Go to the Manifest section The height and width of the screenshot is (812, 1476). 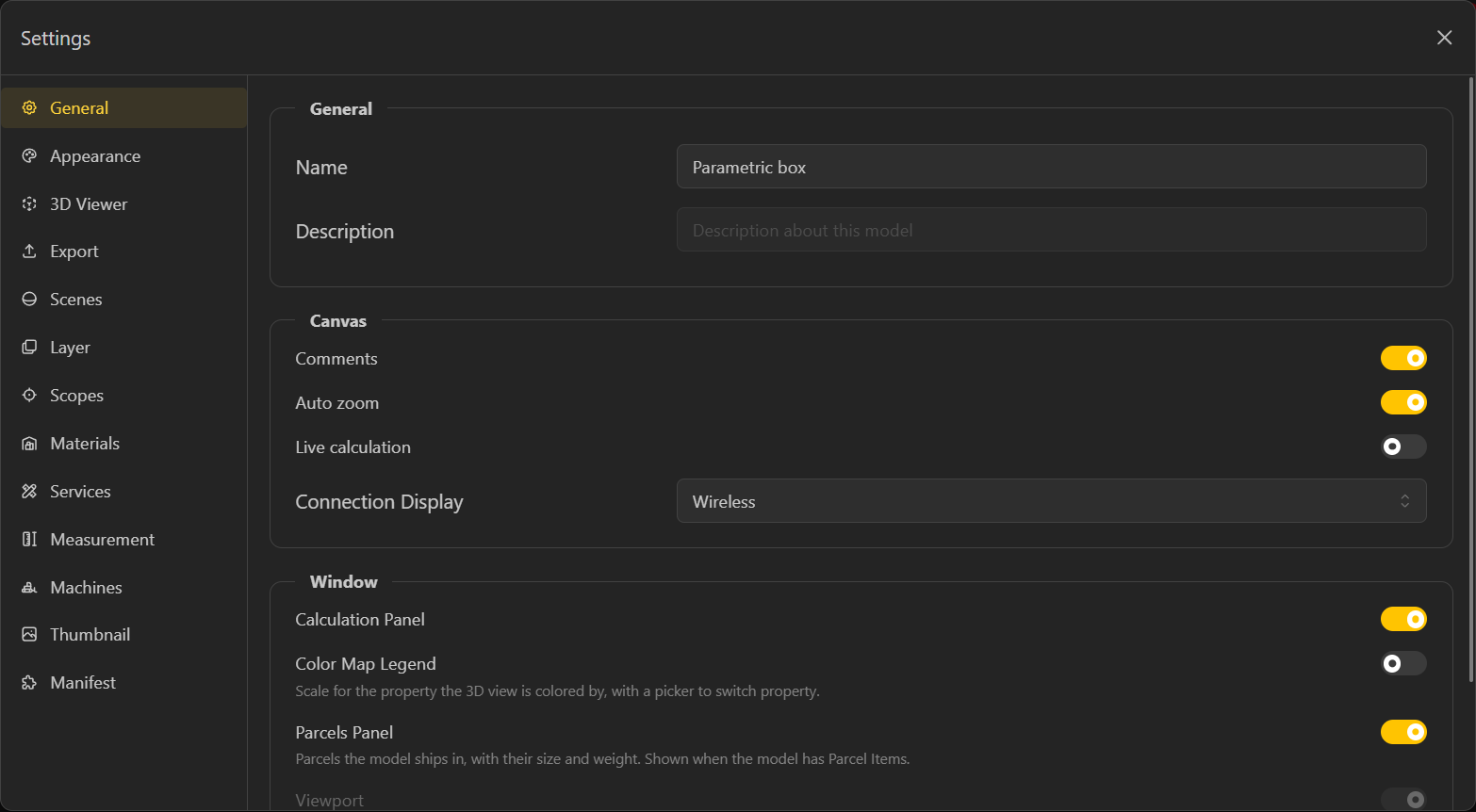coord(124,683)
